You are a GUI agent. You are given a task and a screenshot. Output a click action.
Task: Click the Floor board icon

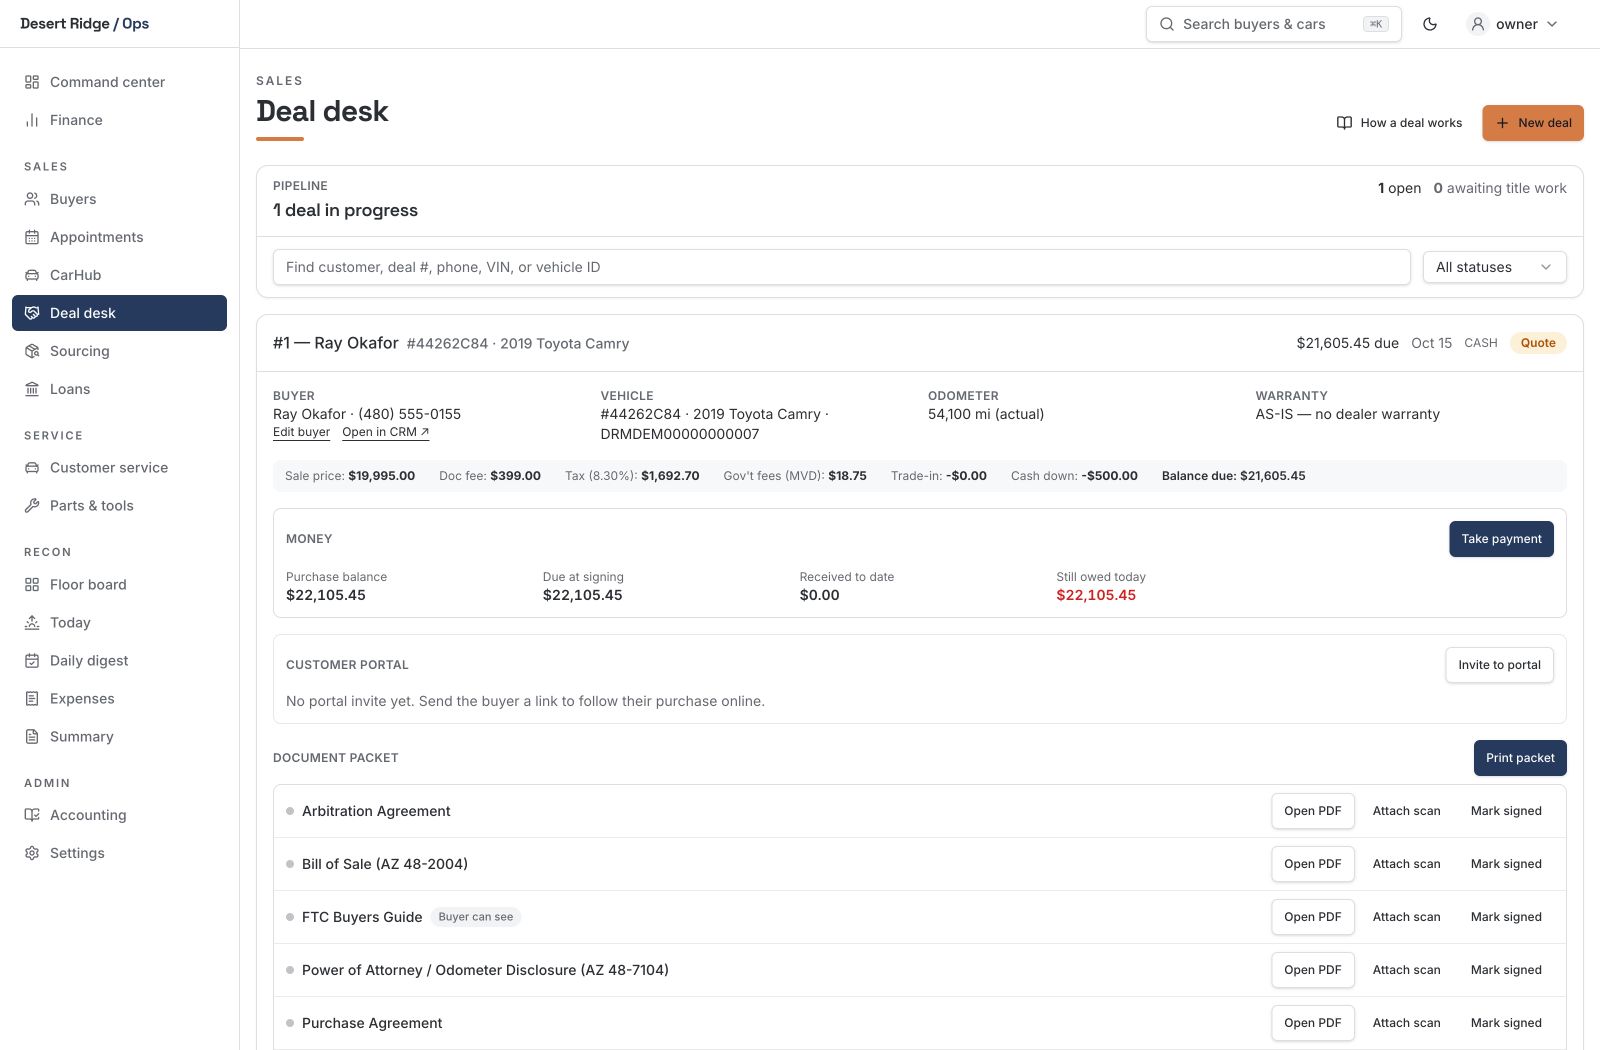32,585
